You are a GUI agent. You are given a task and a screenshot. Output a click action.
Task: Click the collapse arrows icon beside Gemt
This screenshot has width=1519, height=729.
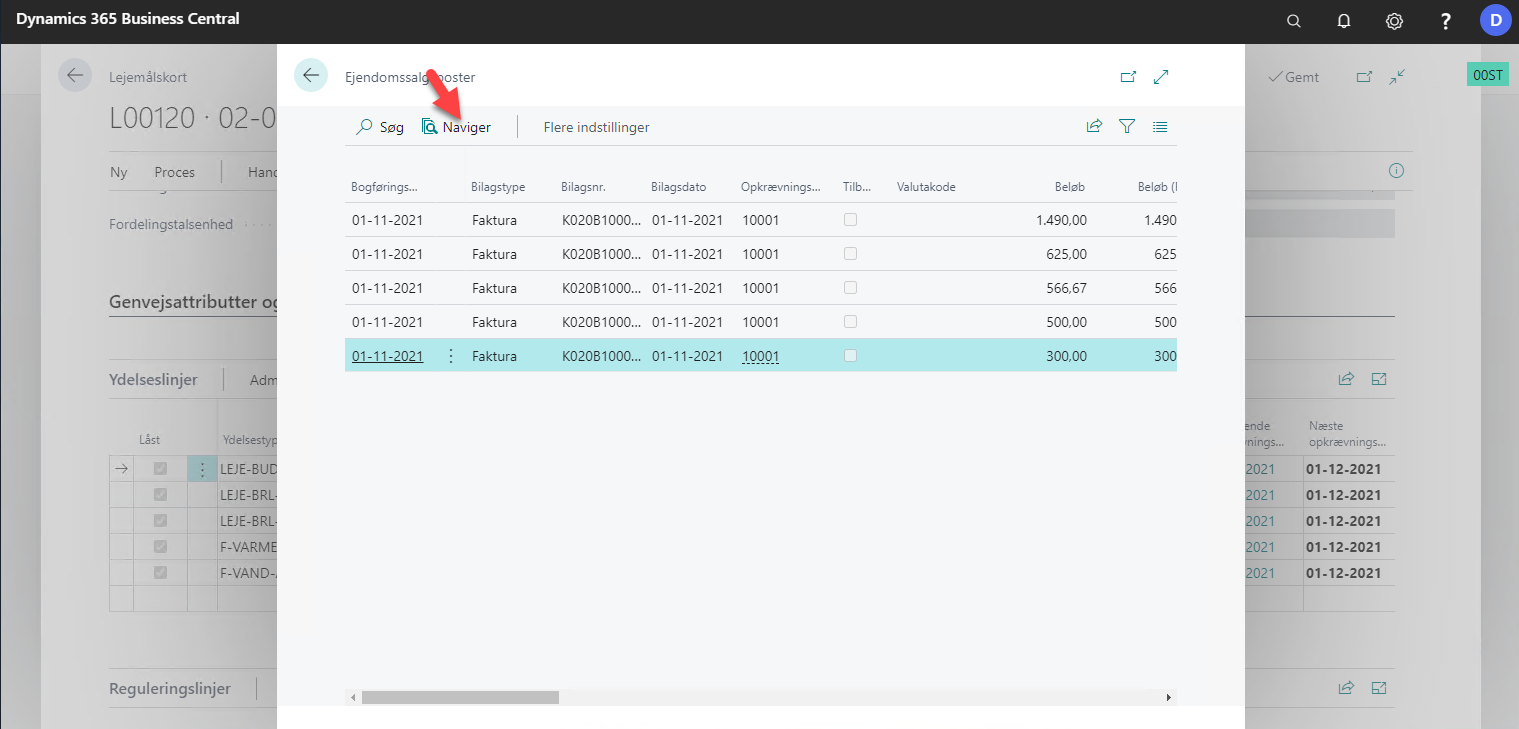point(1397,77)
